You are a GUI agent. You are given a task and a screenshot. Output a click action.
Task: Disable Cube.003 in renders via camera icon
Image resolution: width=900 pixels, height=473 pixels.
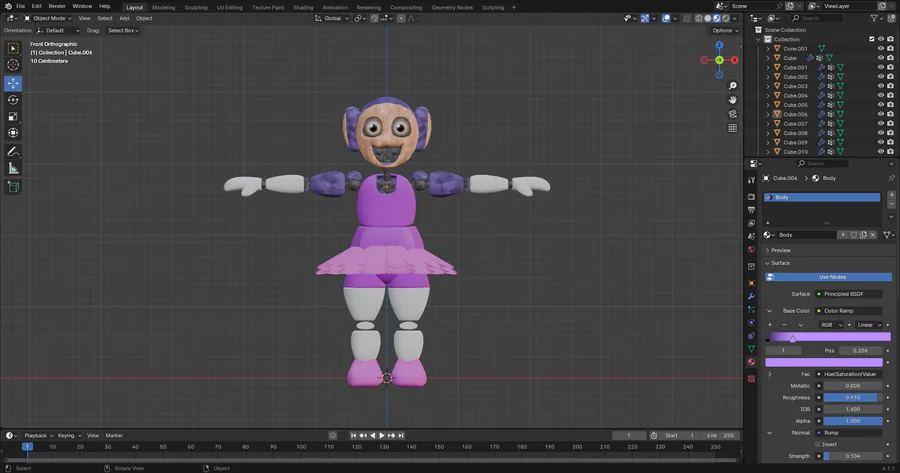[890, 86]
